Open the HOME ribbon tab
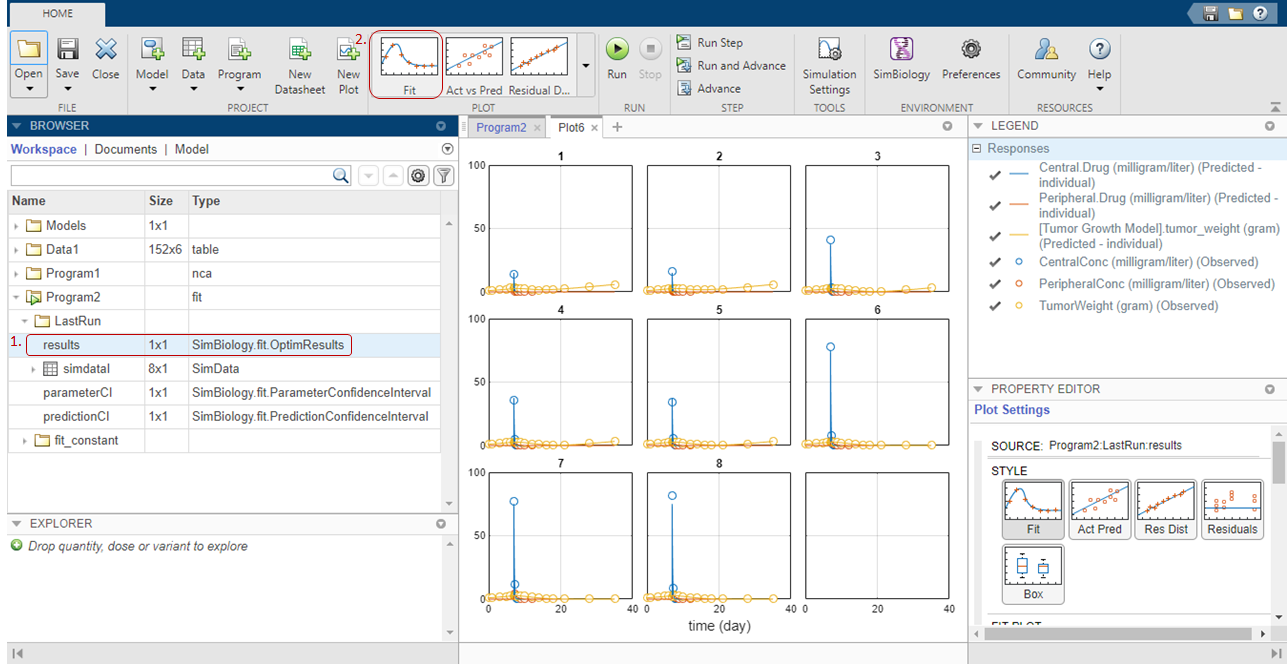1287x664 pixels. (x=58, y=15)
